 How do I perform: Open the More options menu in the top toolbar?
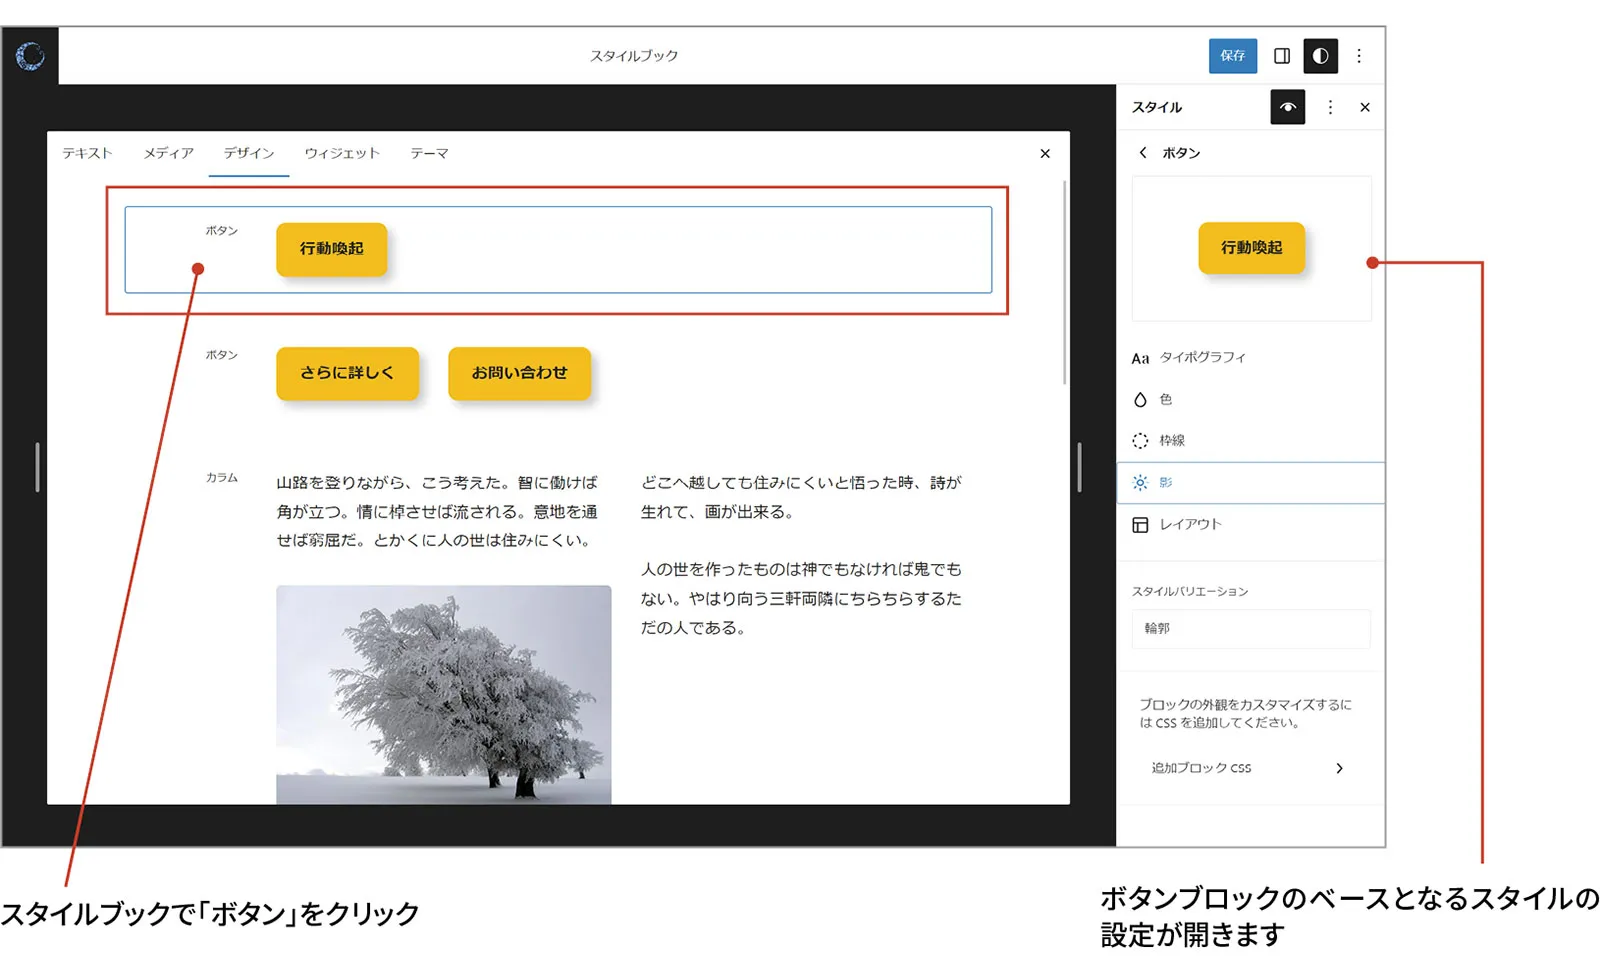[1359, 56]
